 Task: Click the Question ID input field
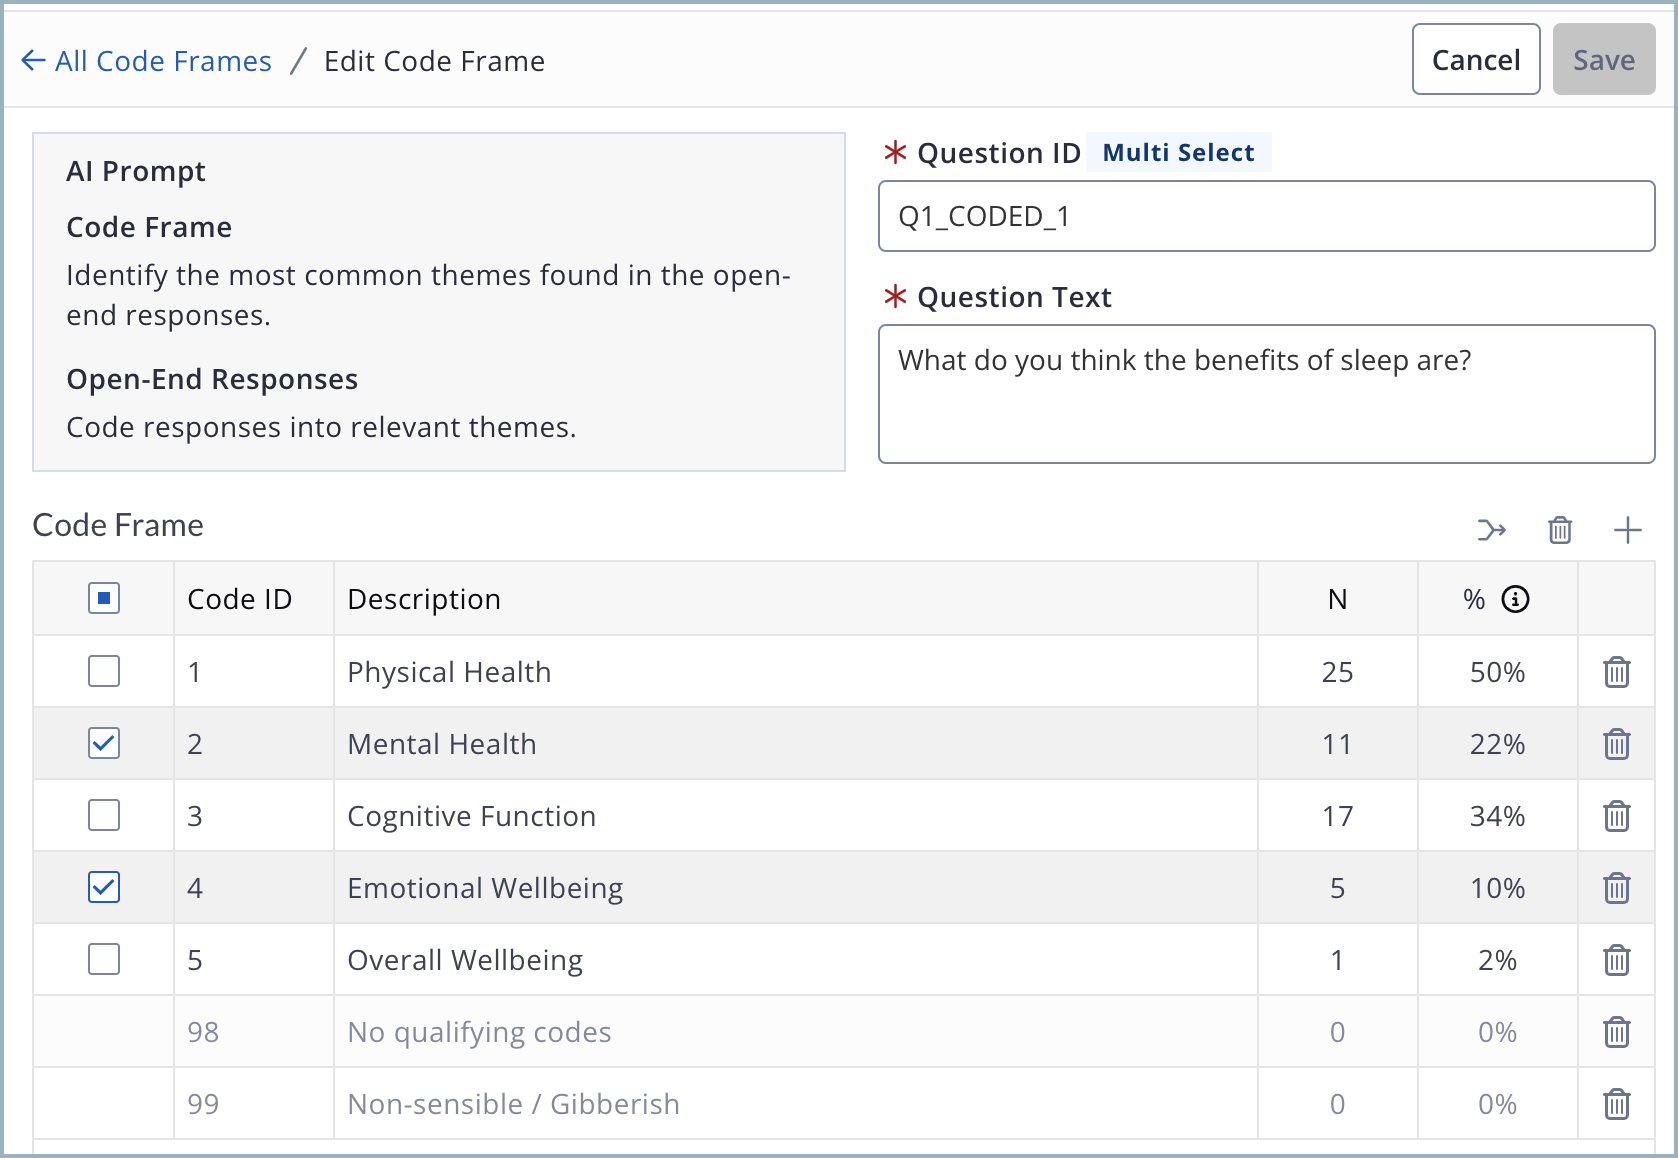point(1267,216)
